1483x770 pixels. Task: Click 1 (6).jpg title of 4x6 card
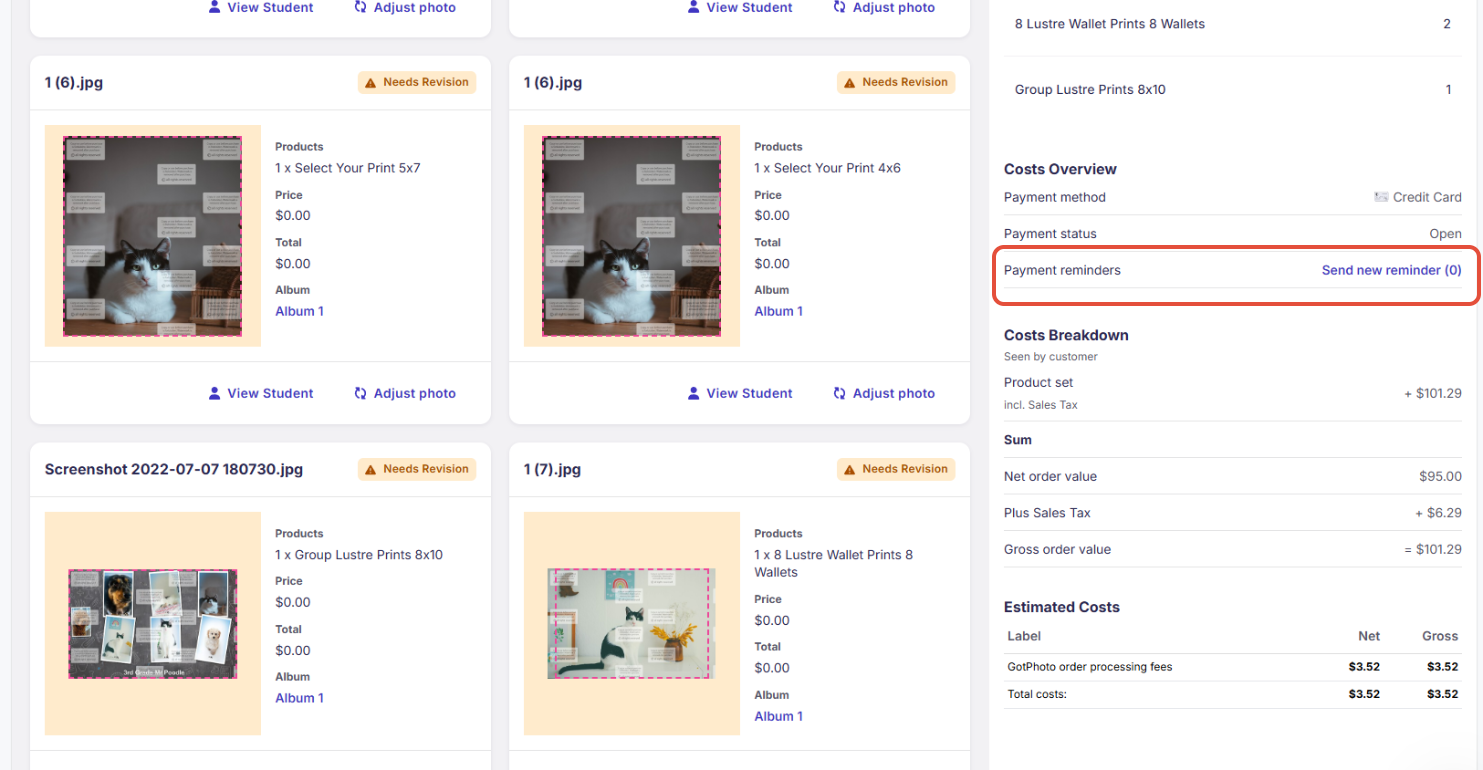[x=553, y=82]
